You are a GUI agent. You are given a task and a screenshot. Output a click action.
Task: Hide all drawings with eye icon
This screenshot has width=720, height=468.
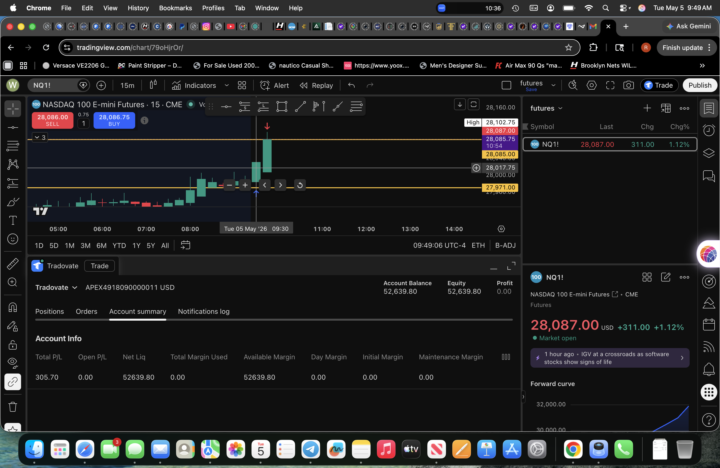(x=13, y=363)
